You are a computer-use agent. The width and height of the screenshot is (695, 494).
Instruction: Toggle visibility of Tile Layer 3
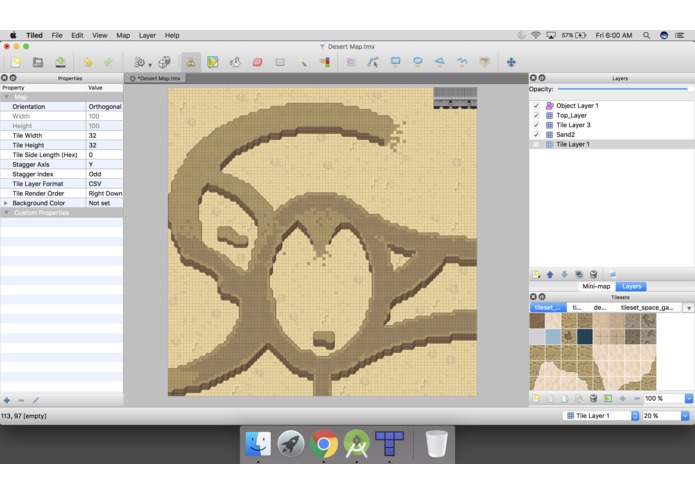click(536, 125)
